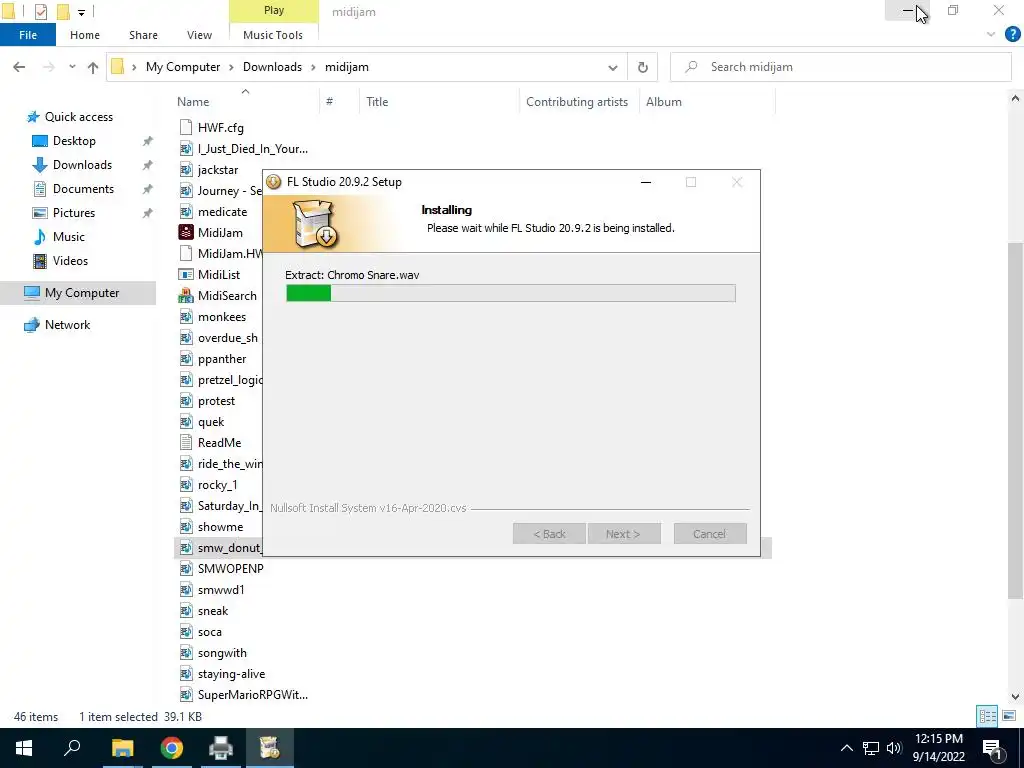The image size is (1024, 768).
Task: Open Documents in the sidebar
Action: (x=83, y=189)
